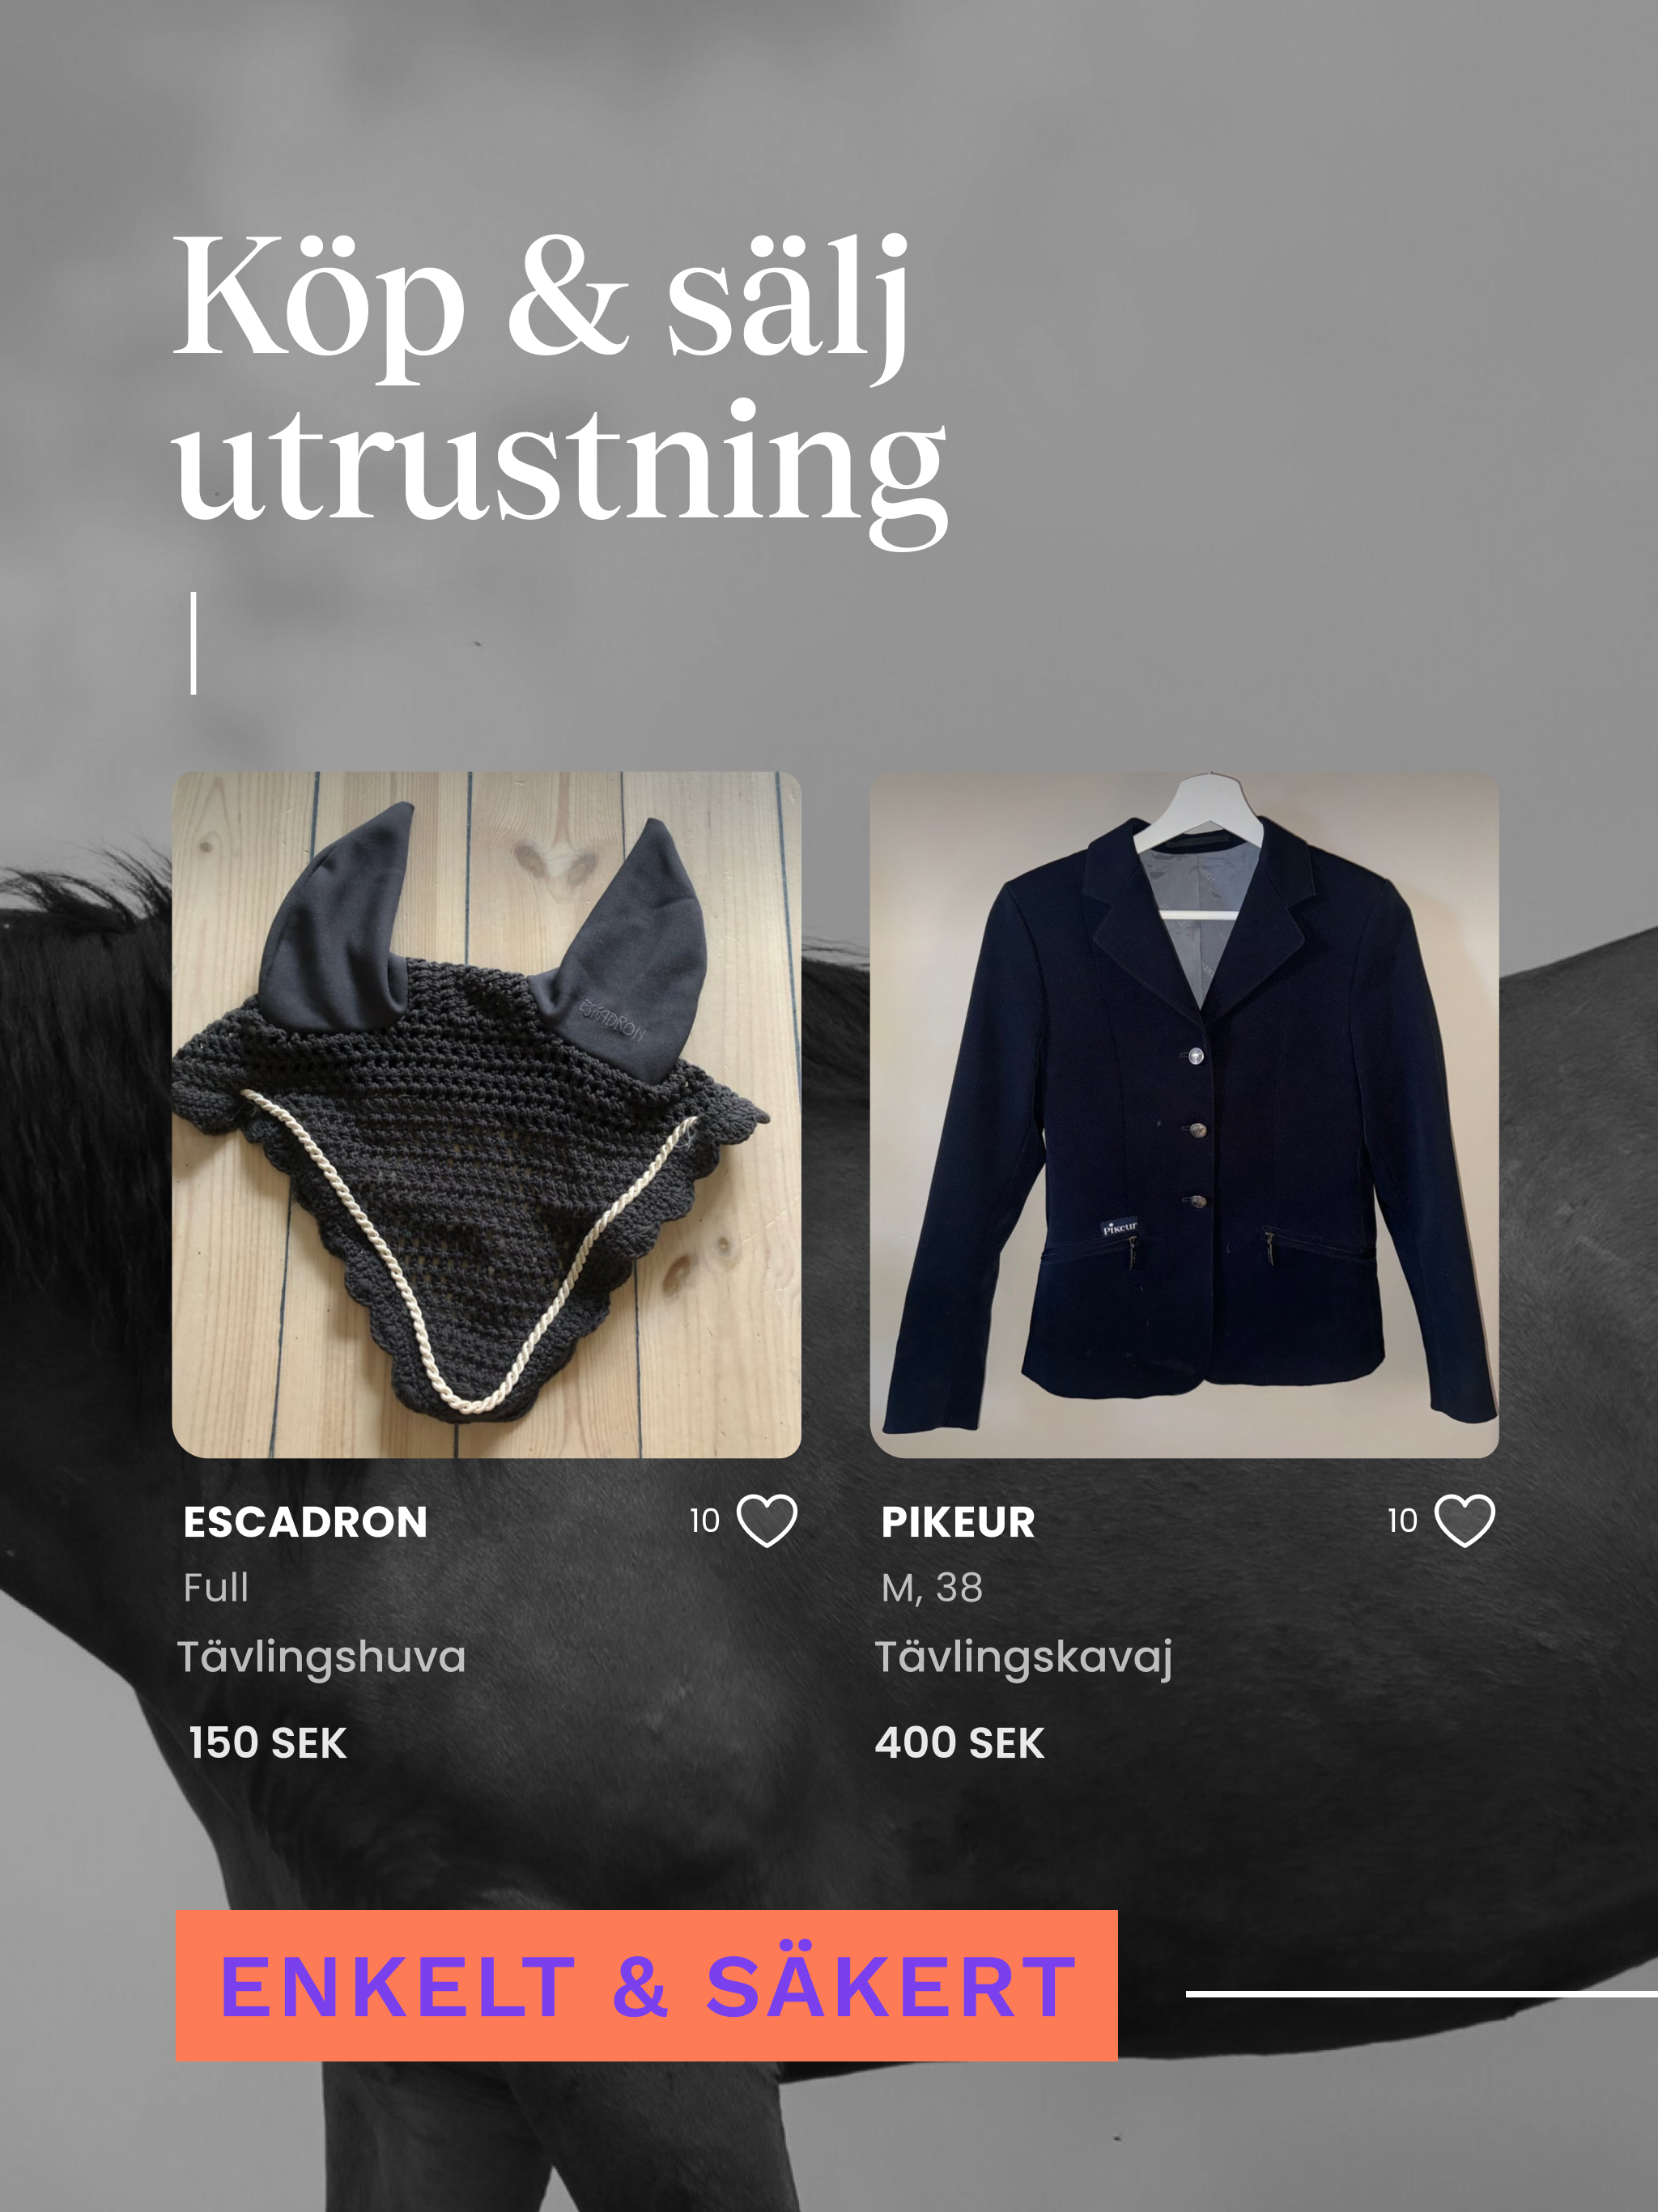Open the Escadron ear bonnet photo

487,1114
